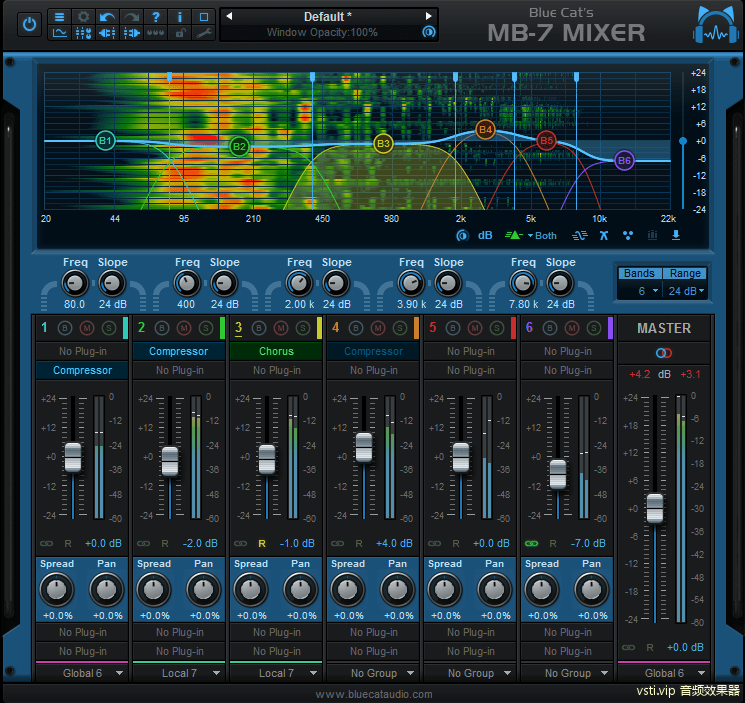Click the master stereo link circles icon
Screen dimensions: 745x703
[664, 353]
